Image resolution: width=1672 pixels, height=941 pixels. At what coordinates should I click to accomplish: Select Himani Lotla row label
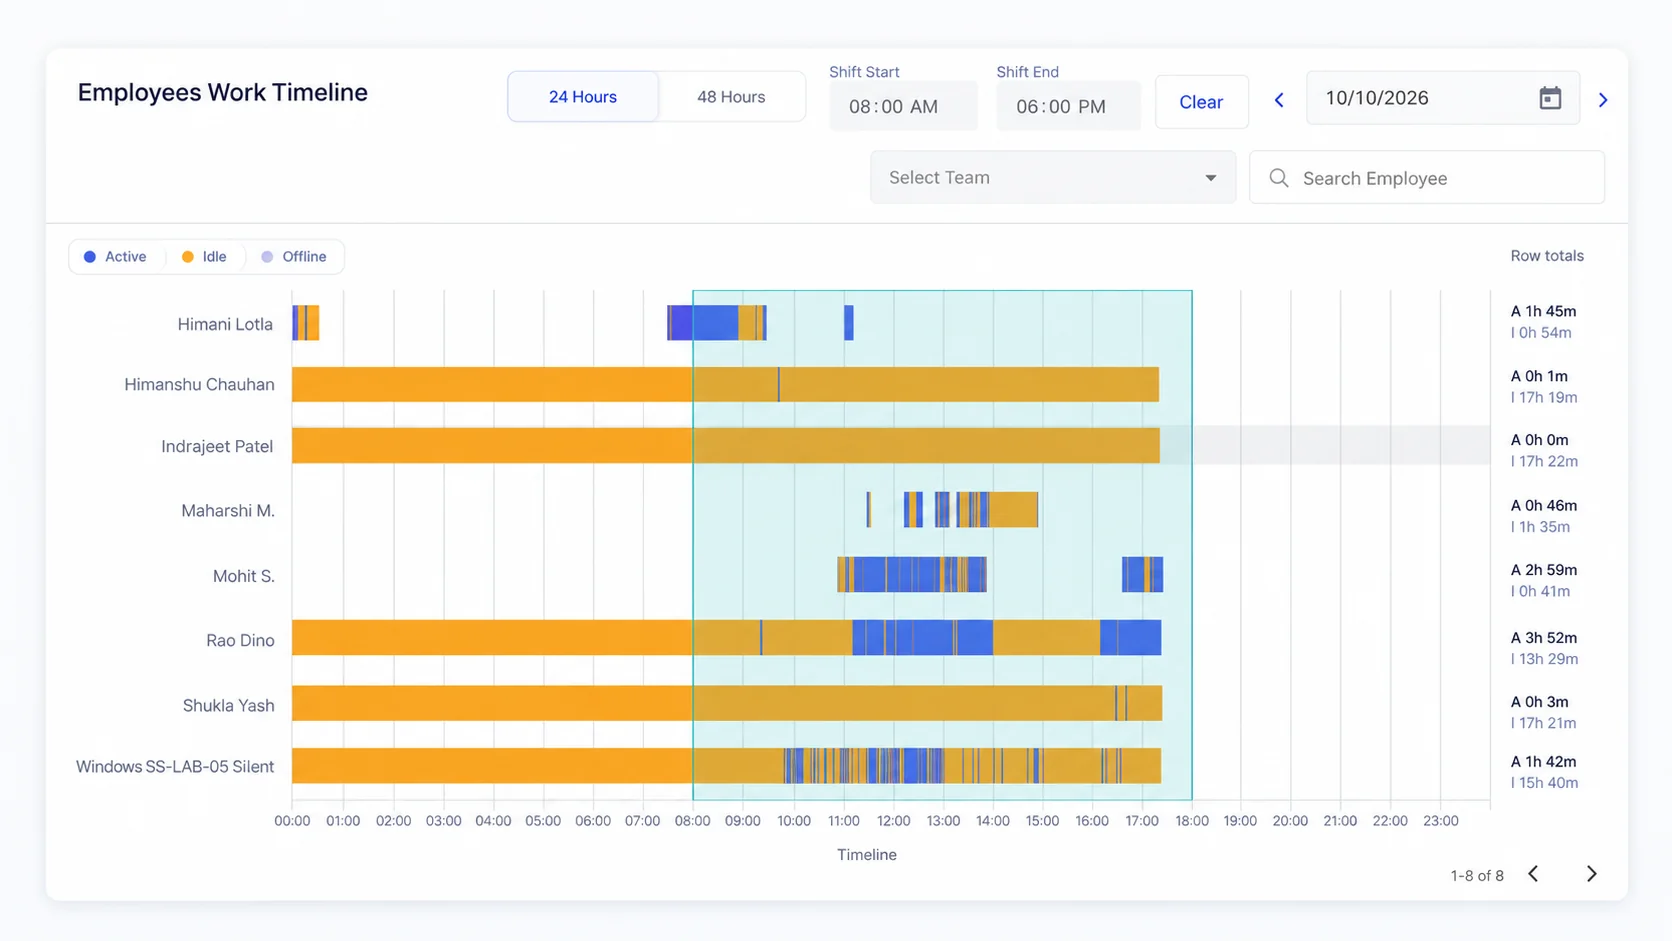point(225,324)
